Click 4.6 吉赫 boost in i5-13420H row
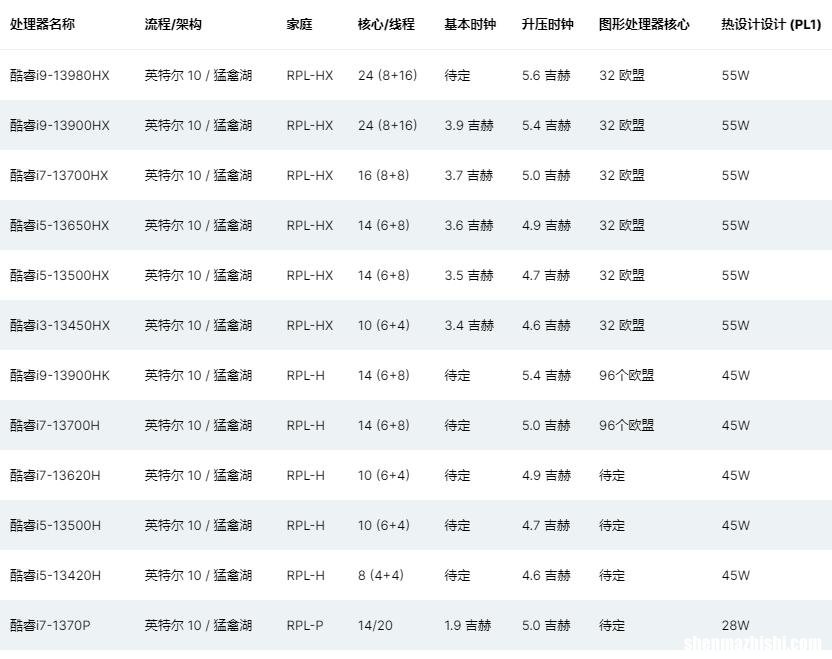 [x=546, y=575]
